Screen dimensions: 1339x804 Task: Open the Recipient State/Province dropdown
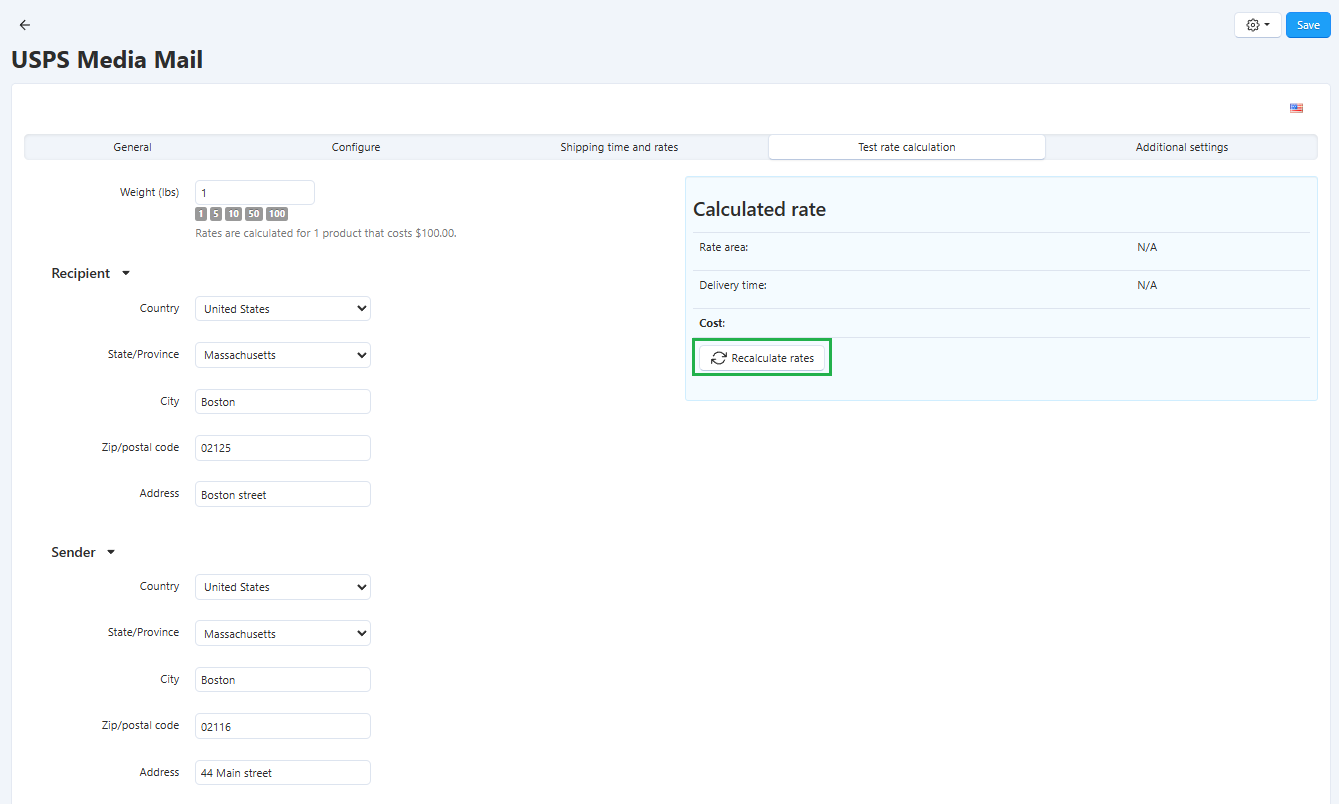(x=283, y=355)
